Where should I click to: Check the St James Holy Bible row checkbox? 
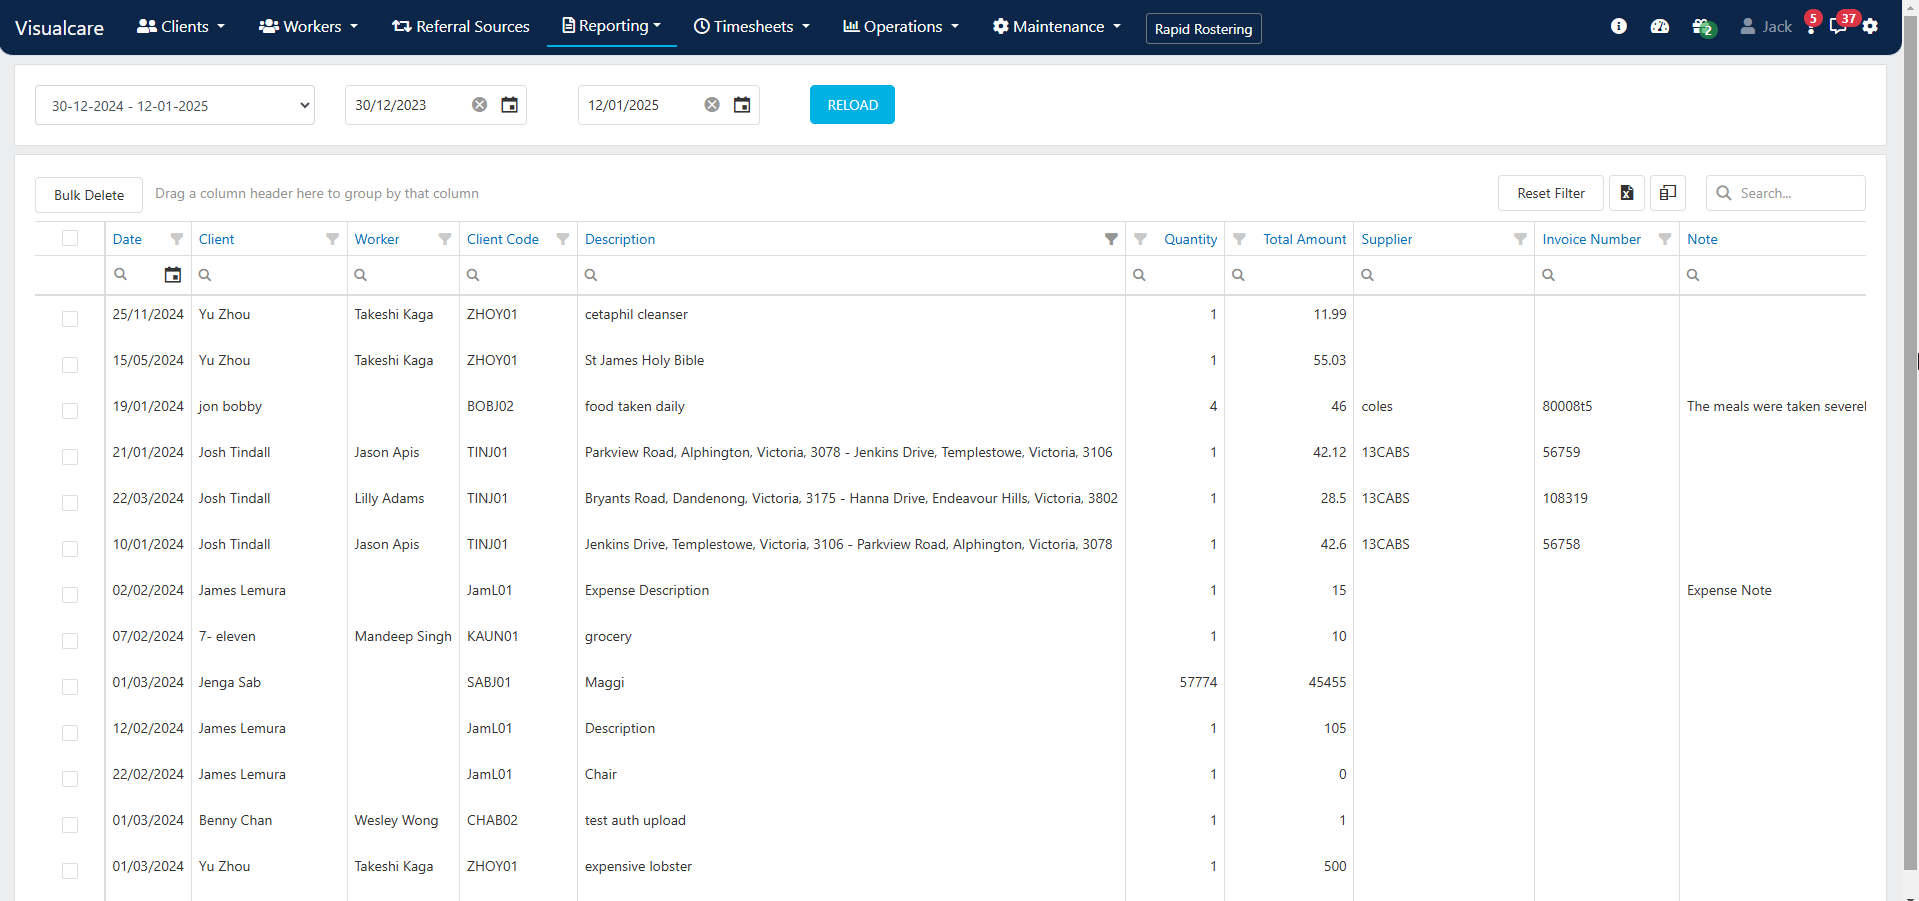(x=70, y=365)
